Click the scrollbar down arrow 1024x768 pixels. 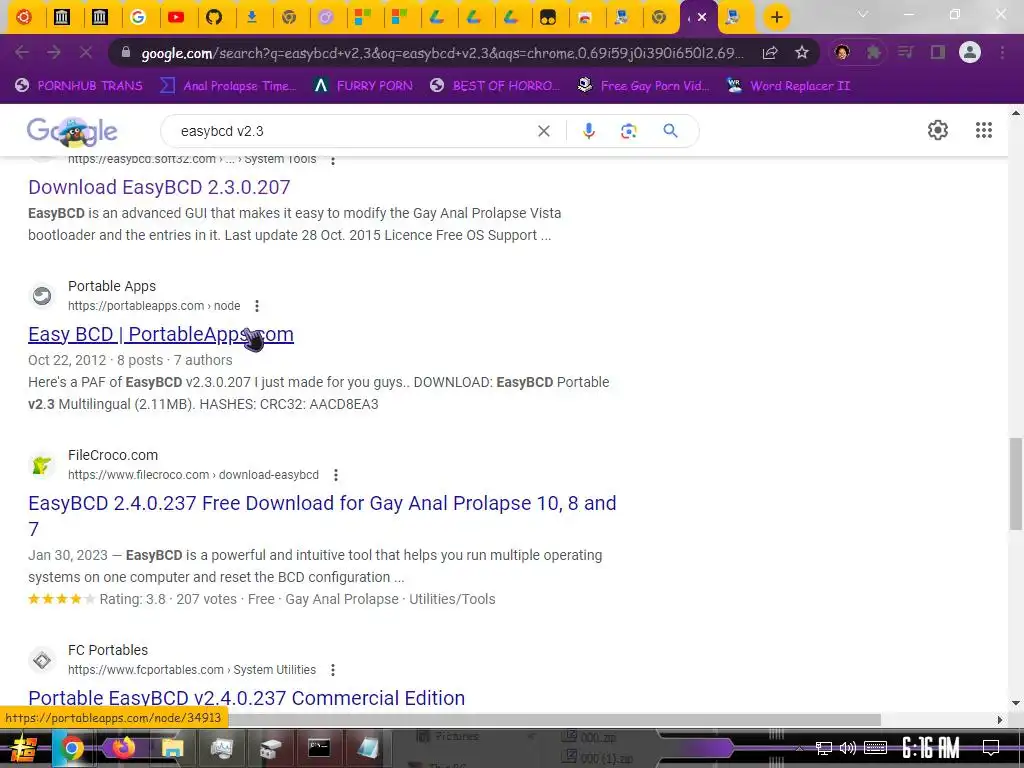point(1016,703)
